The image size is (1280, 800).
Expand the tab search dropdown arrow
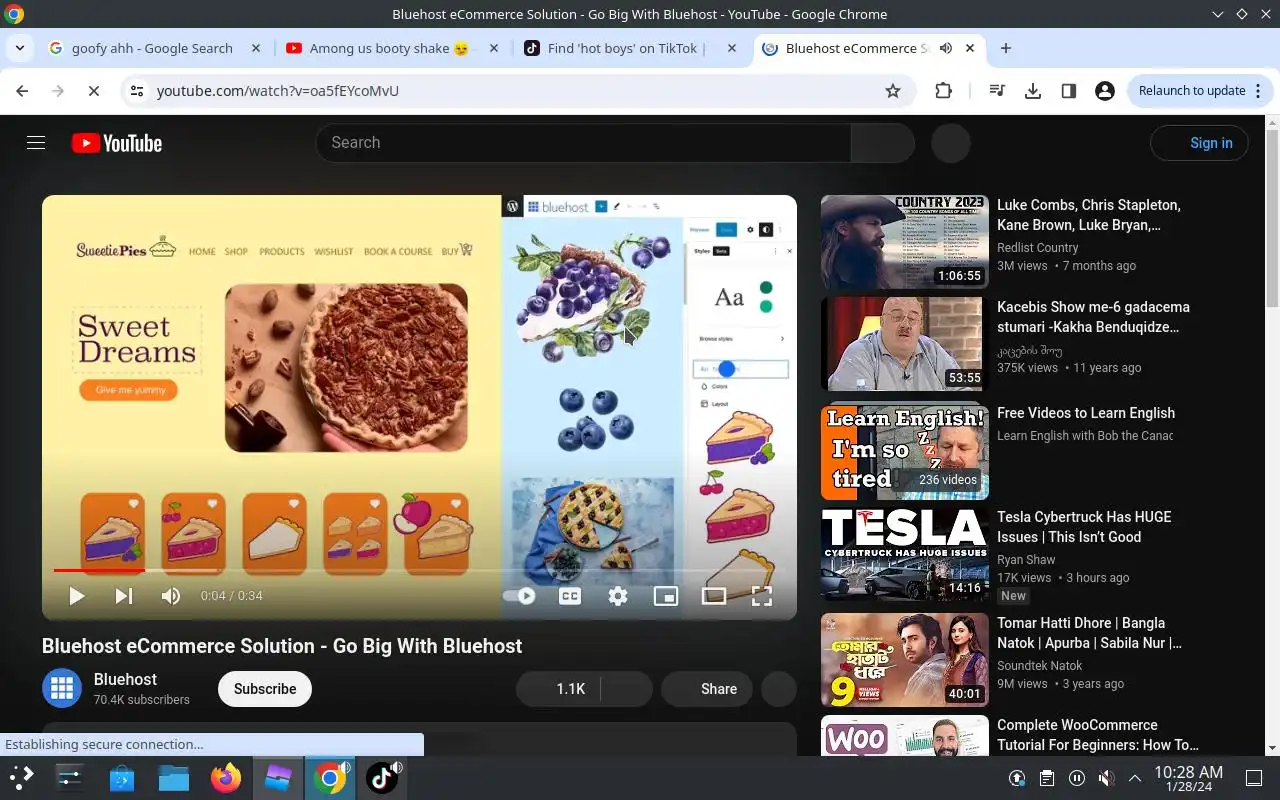pyautogui.click(x=19, y=48)
